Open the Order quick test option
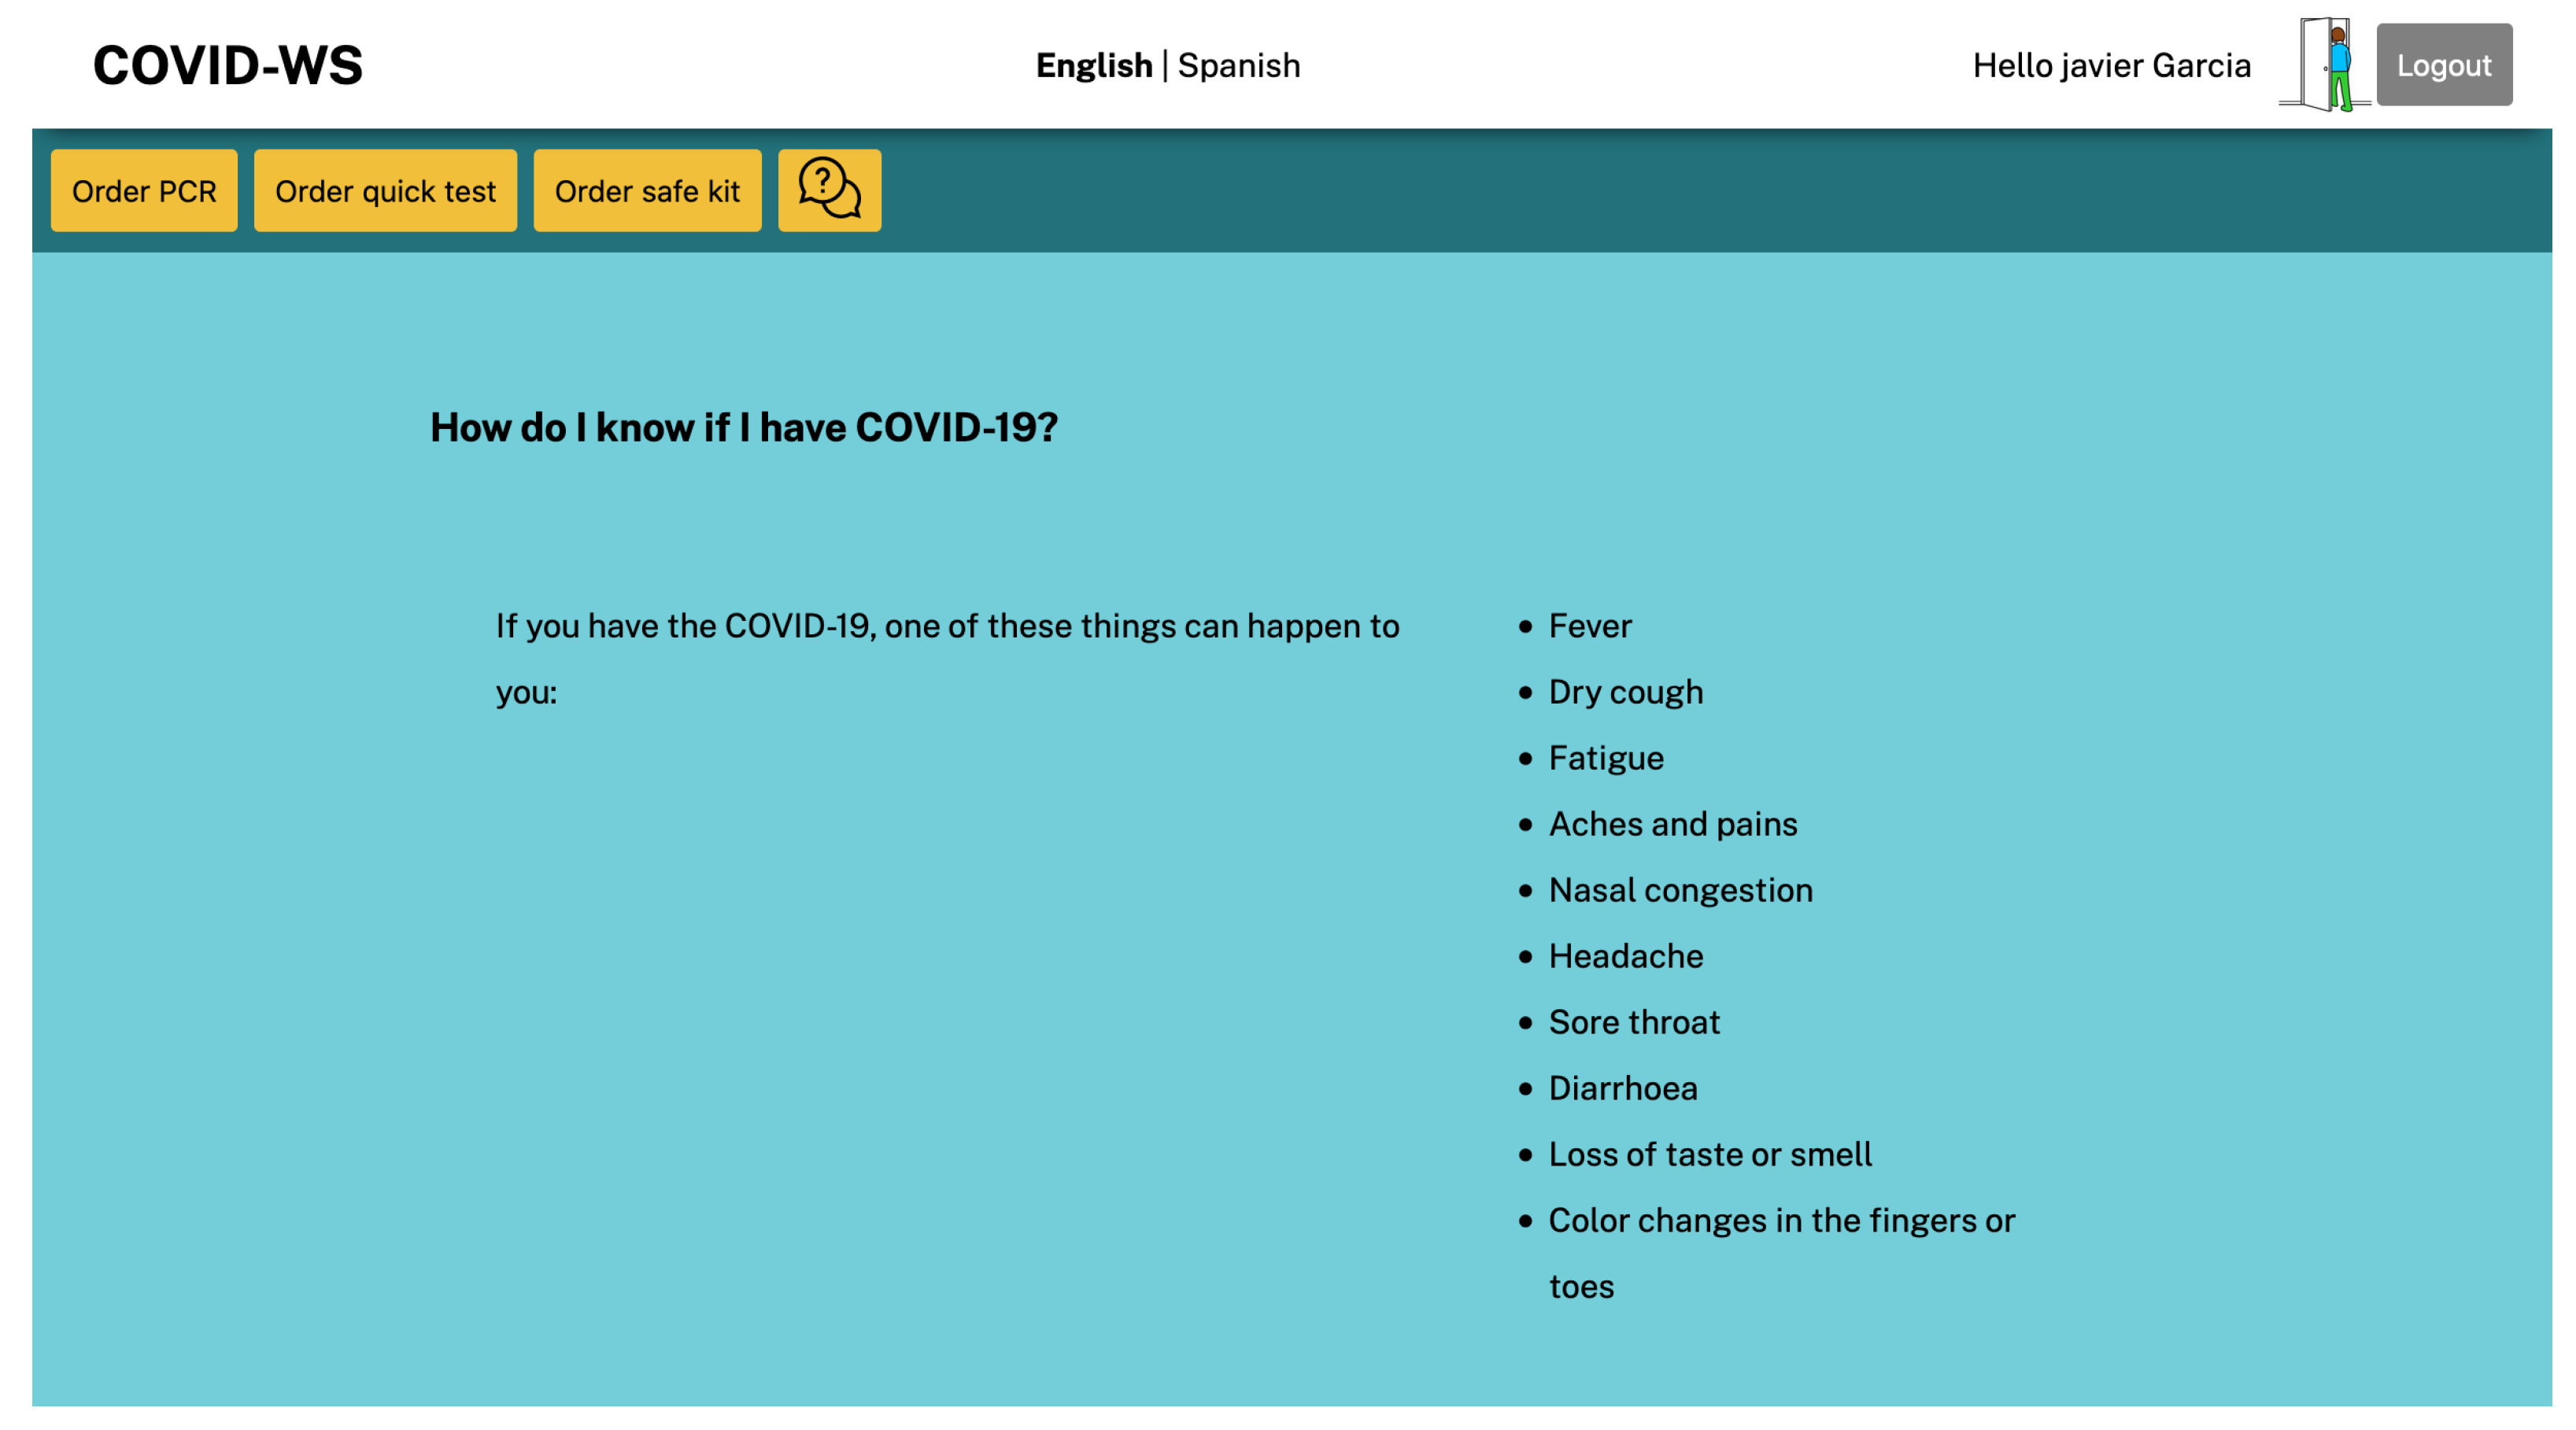Viewport: 2576px width, 1430px height. [x=385, y=191]
